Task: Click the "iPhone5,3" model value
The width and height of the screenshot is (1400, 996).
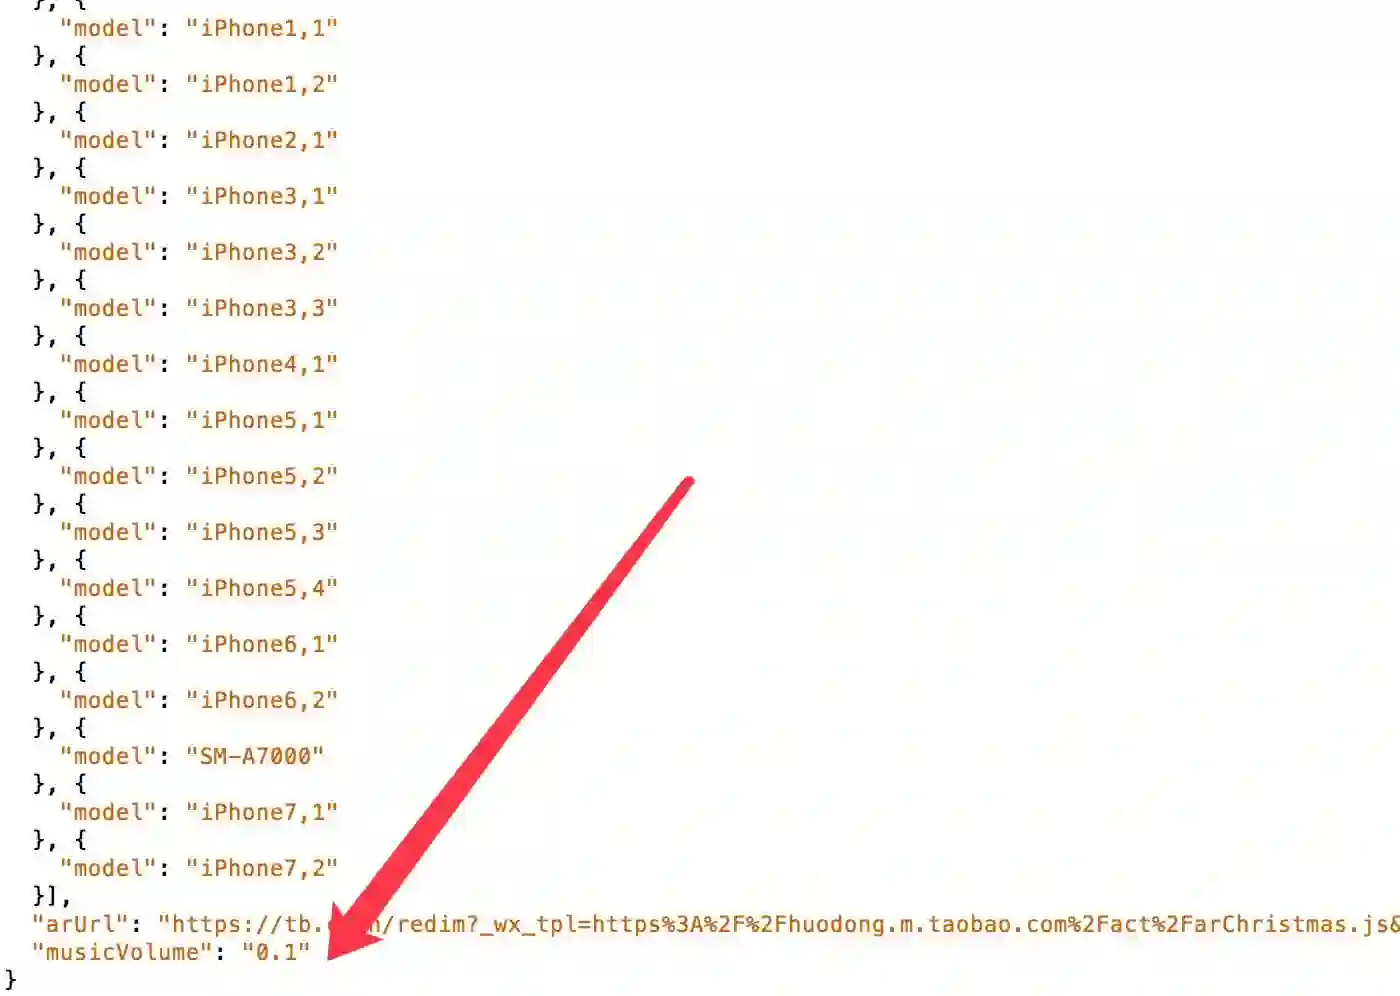Action: tap(262, 532)
